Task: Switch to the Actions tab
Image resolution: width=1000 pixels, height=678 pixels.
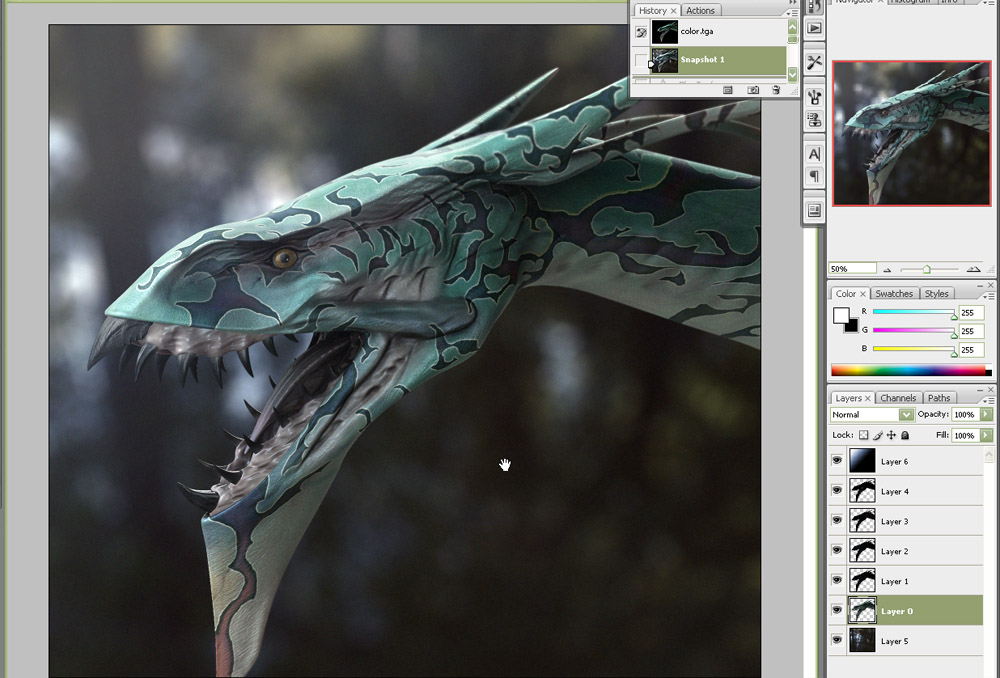Action: click(700, 11)
